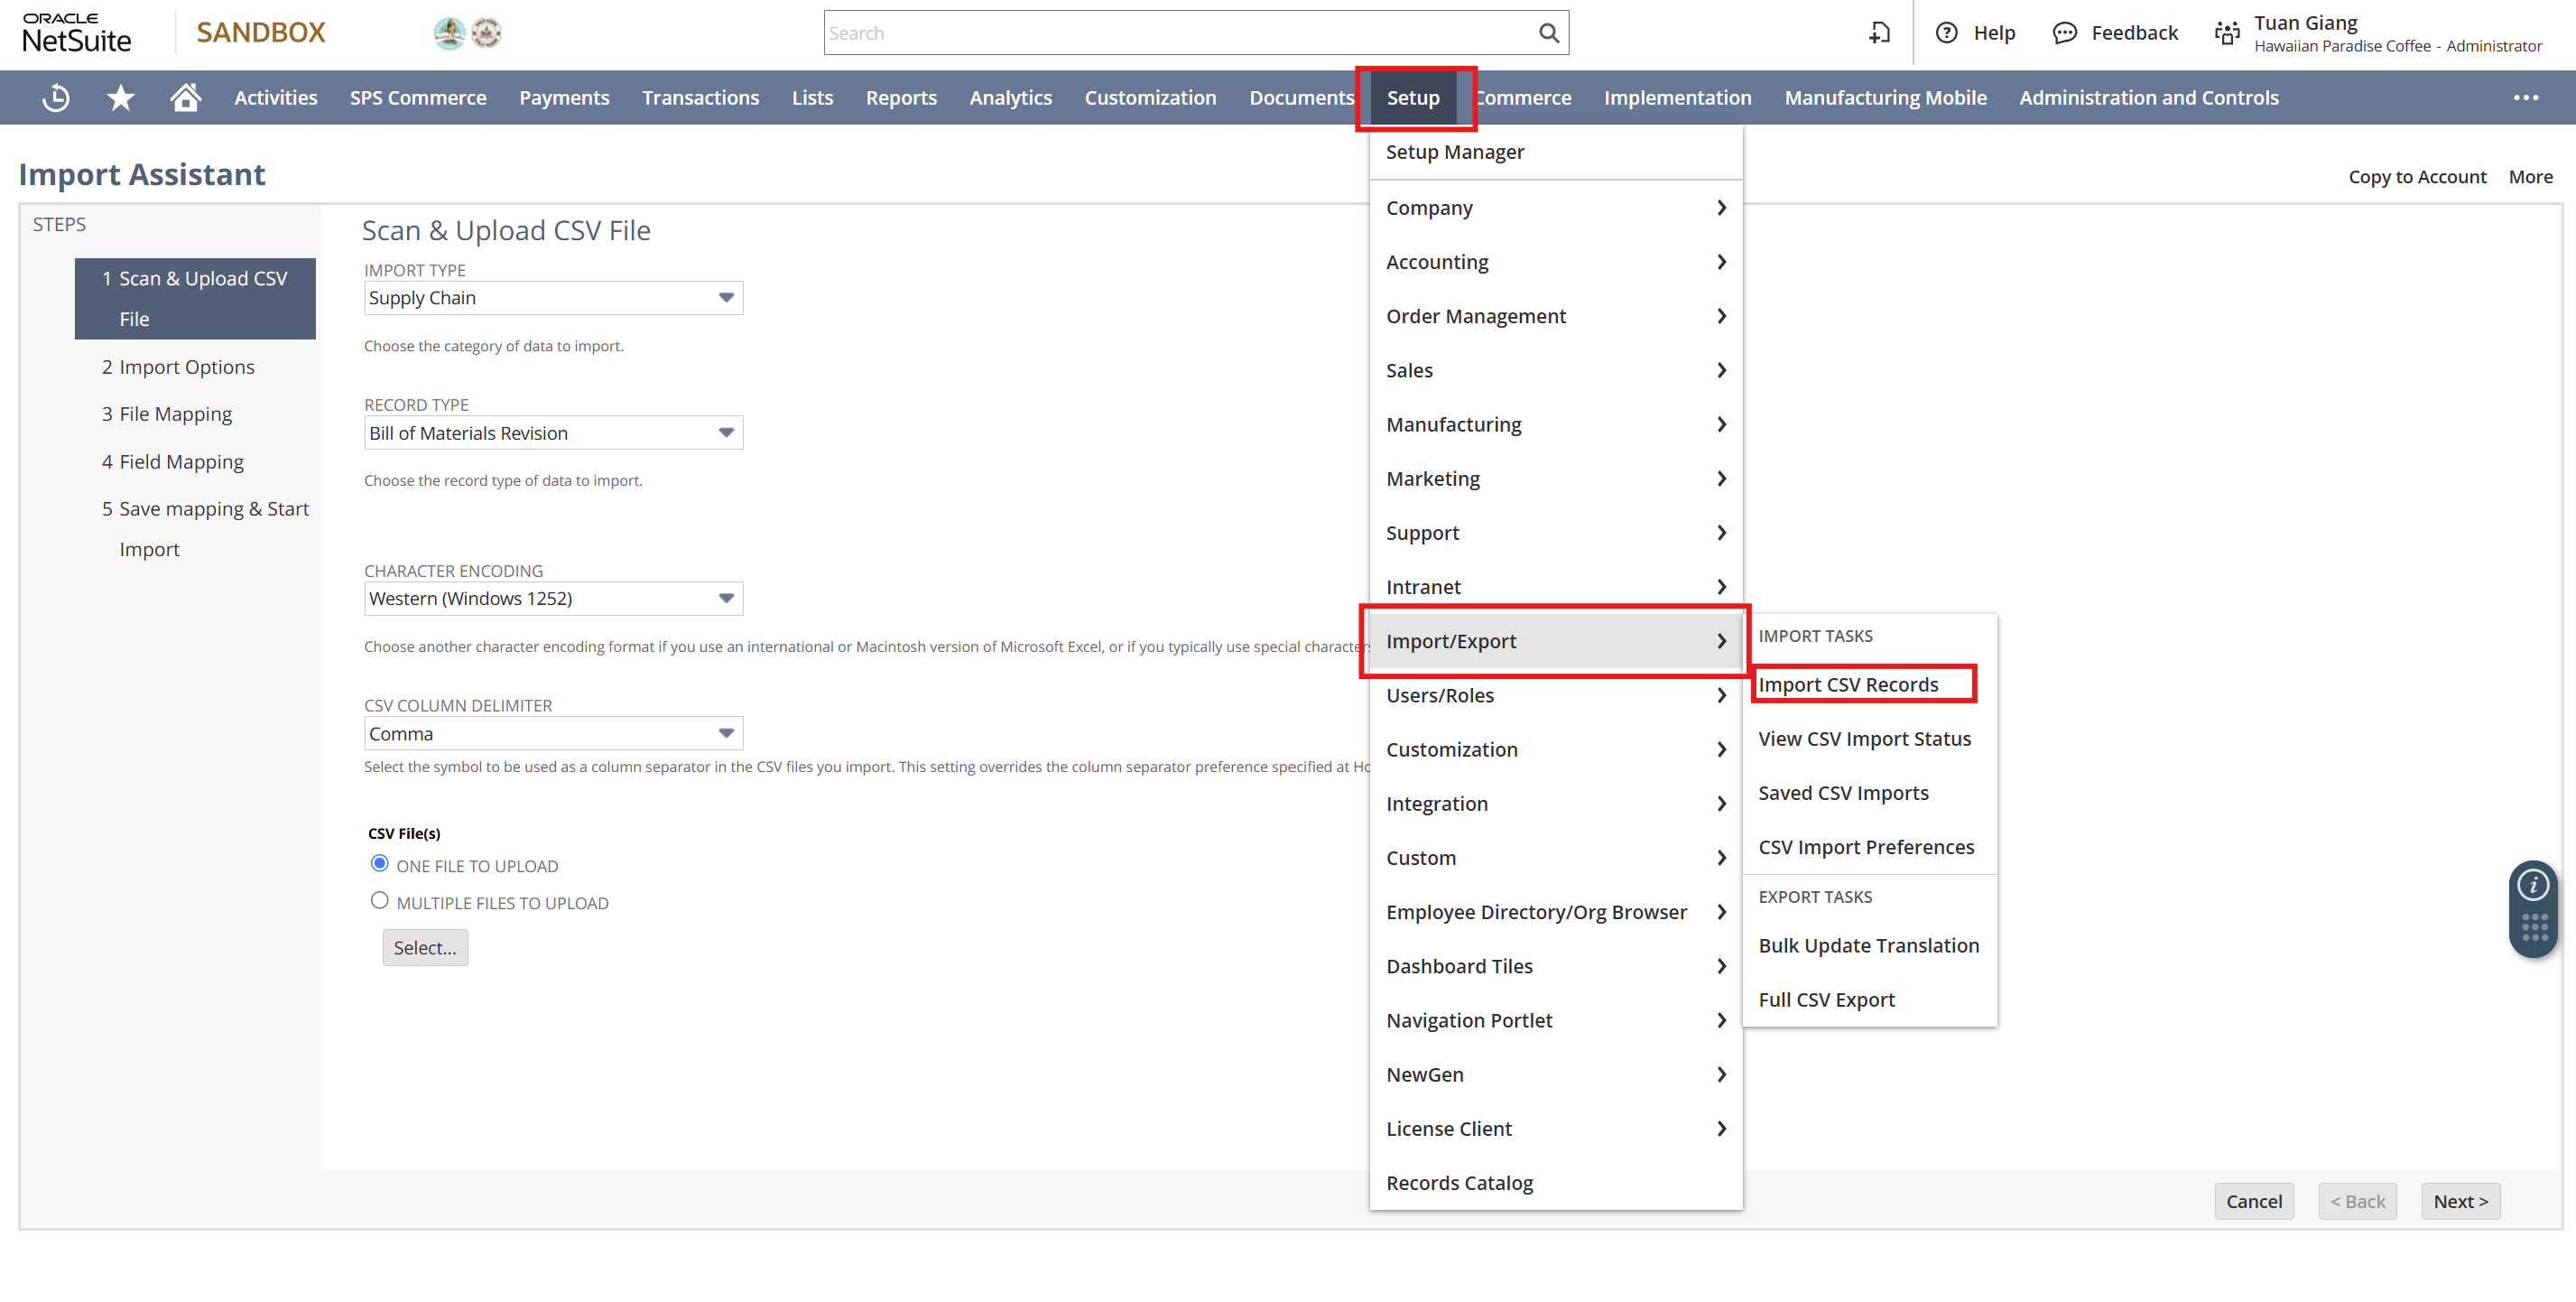Open Setup Manager menu item
The image size is (2576, 1302).
pos(1555,152)
